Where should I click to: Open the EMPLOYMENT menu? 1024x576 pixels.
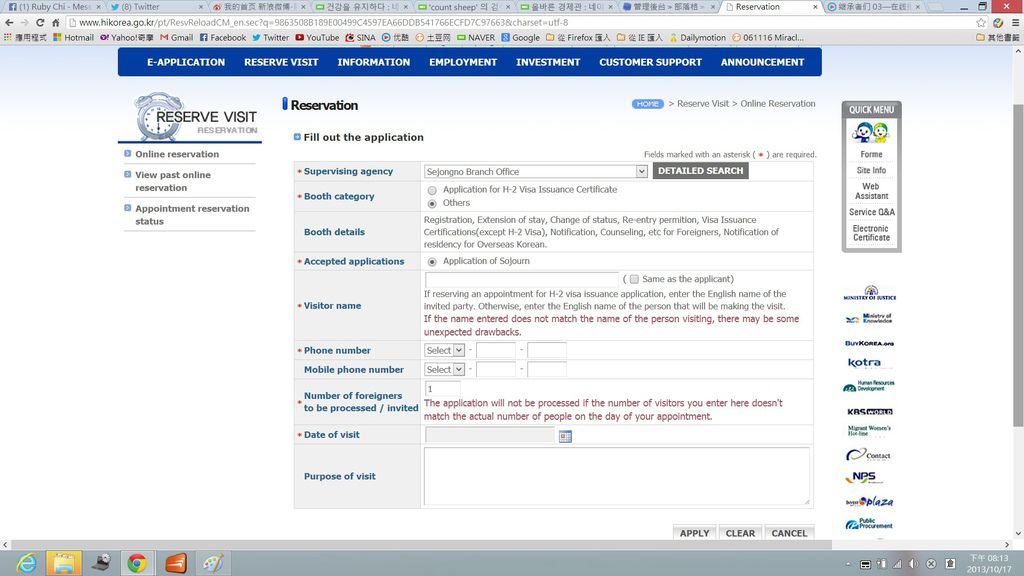pos(463,62)
